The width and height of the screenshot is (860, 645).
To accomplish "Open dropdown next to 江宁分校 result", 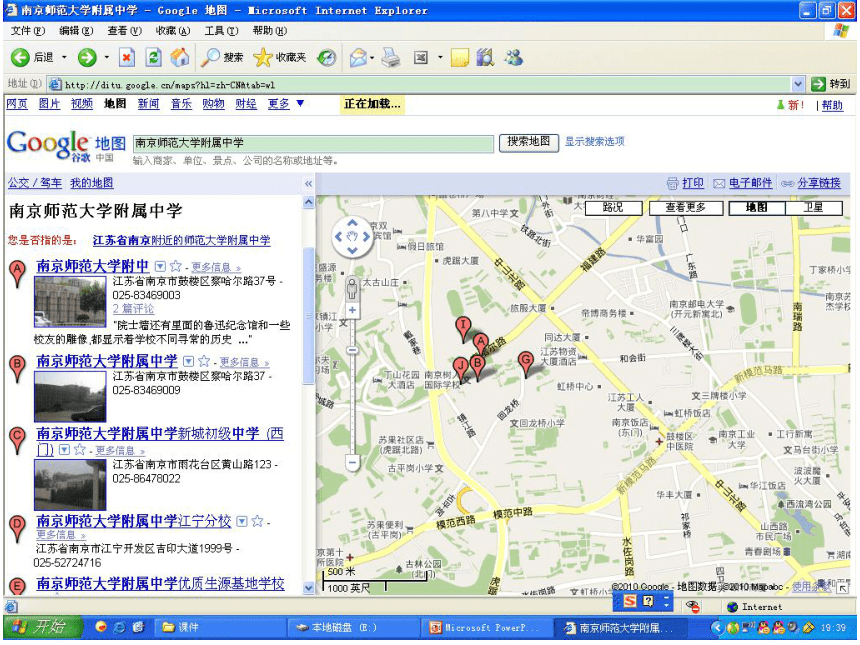I will 241,521.
